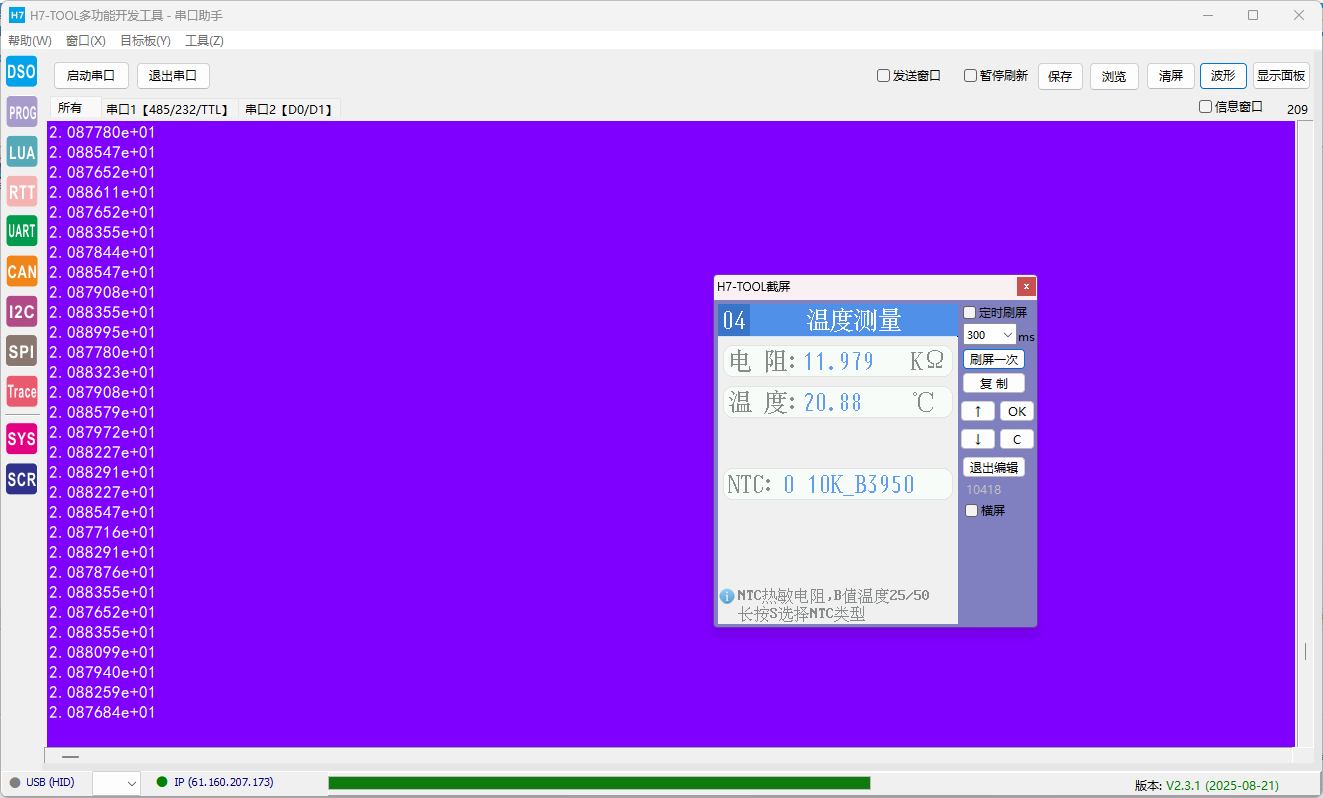Open the 工具(Z) menu
Screen dimensions: 1323x798
point(204,41)
